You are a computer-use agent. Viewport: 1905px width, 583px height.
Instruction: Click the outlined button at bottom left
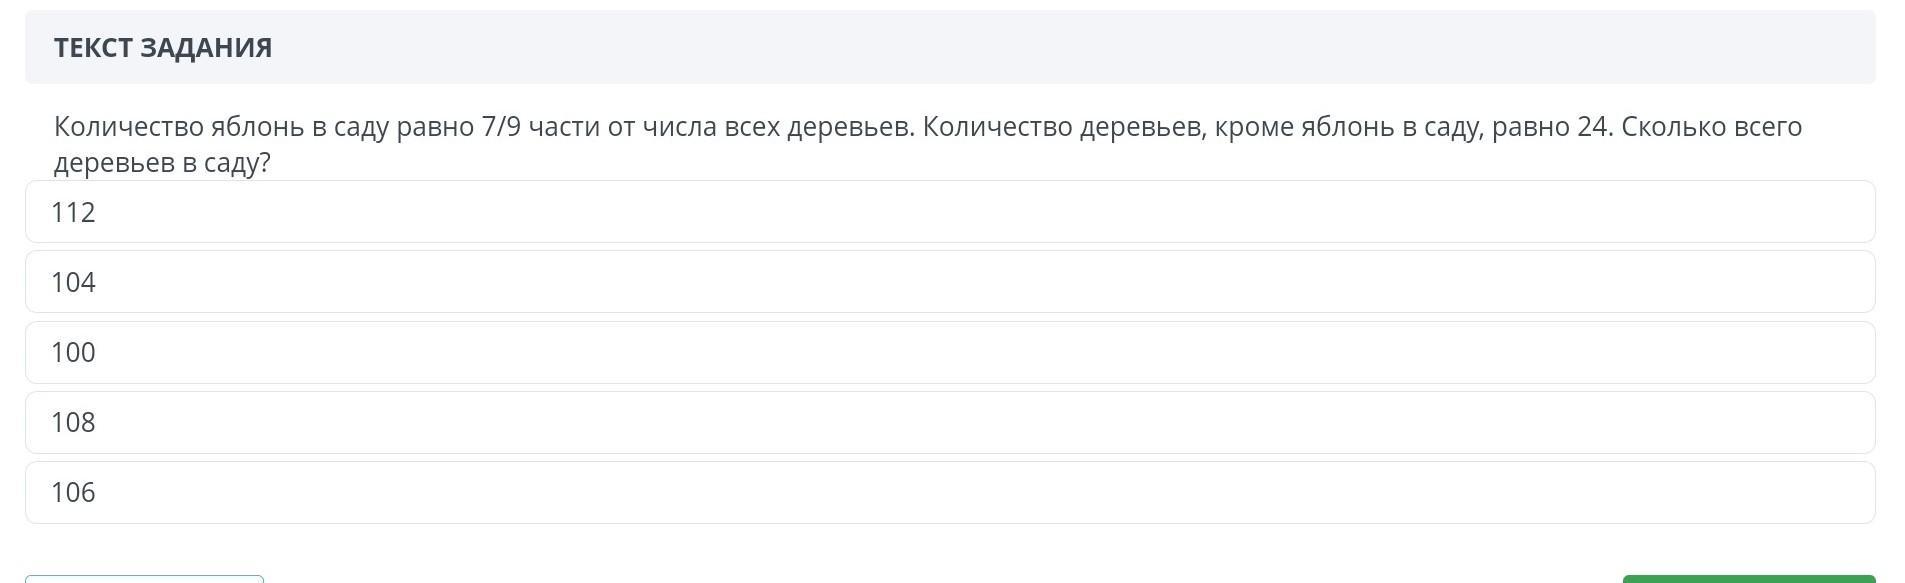pyautogui.click(x=144, y=579)
